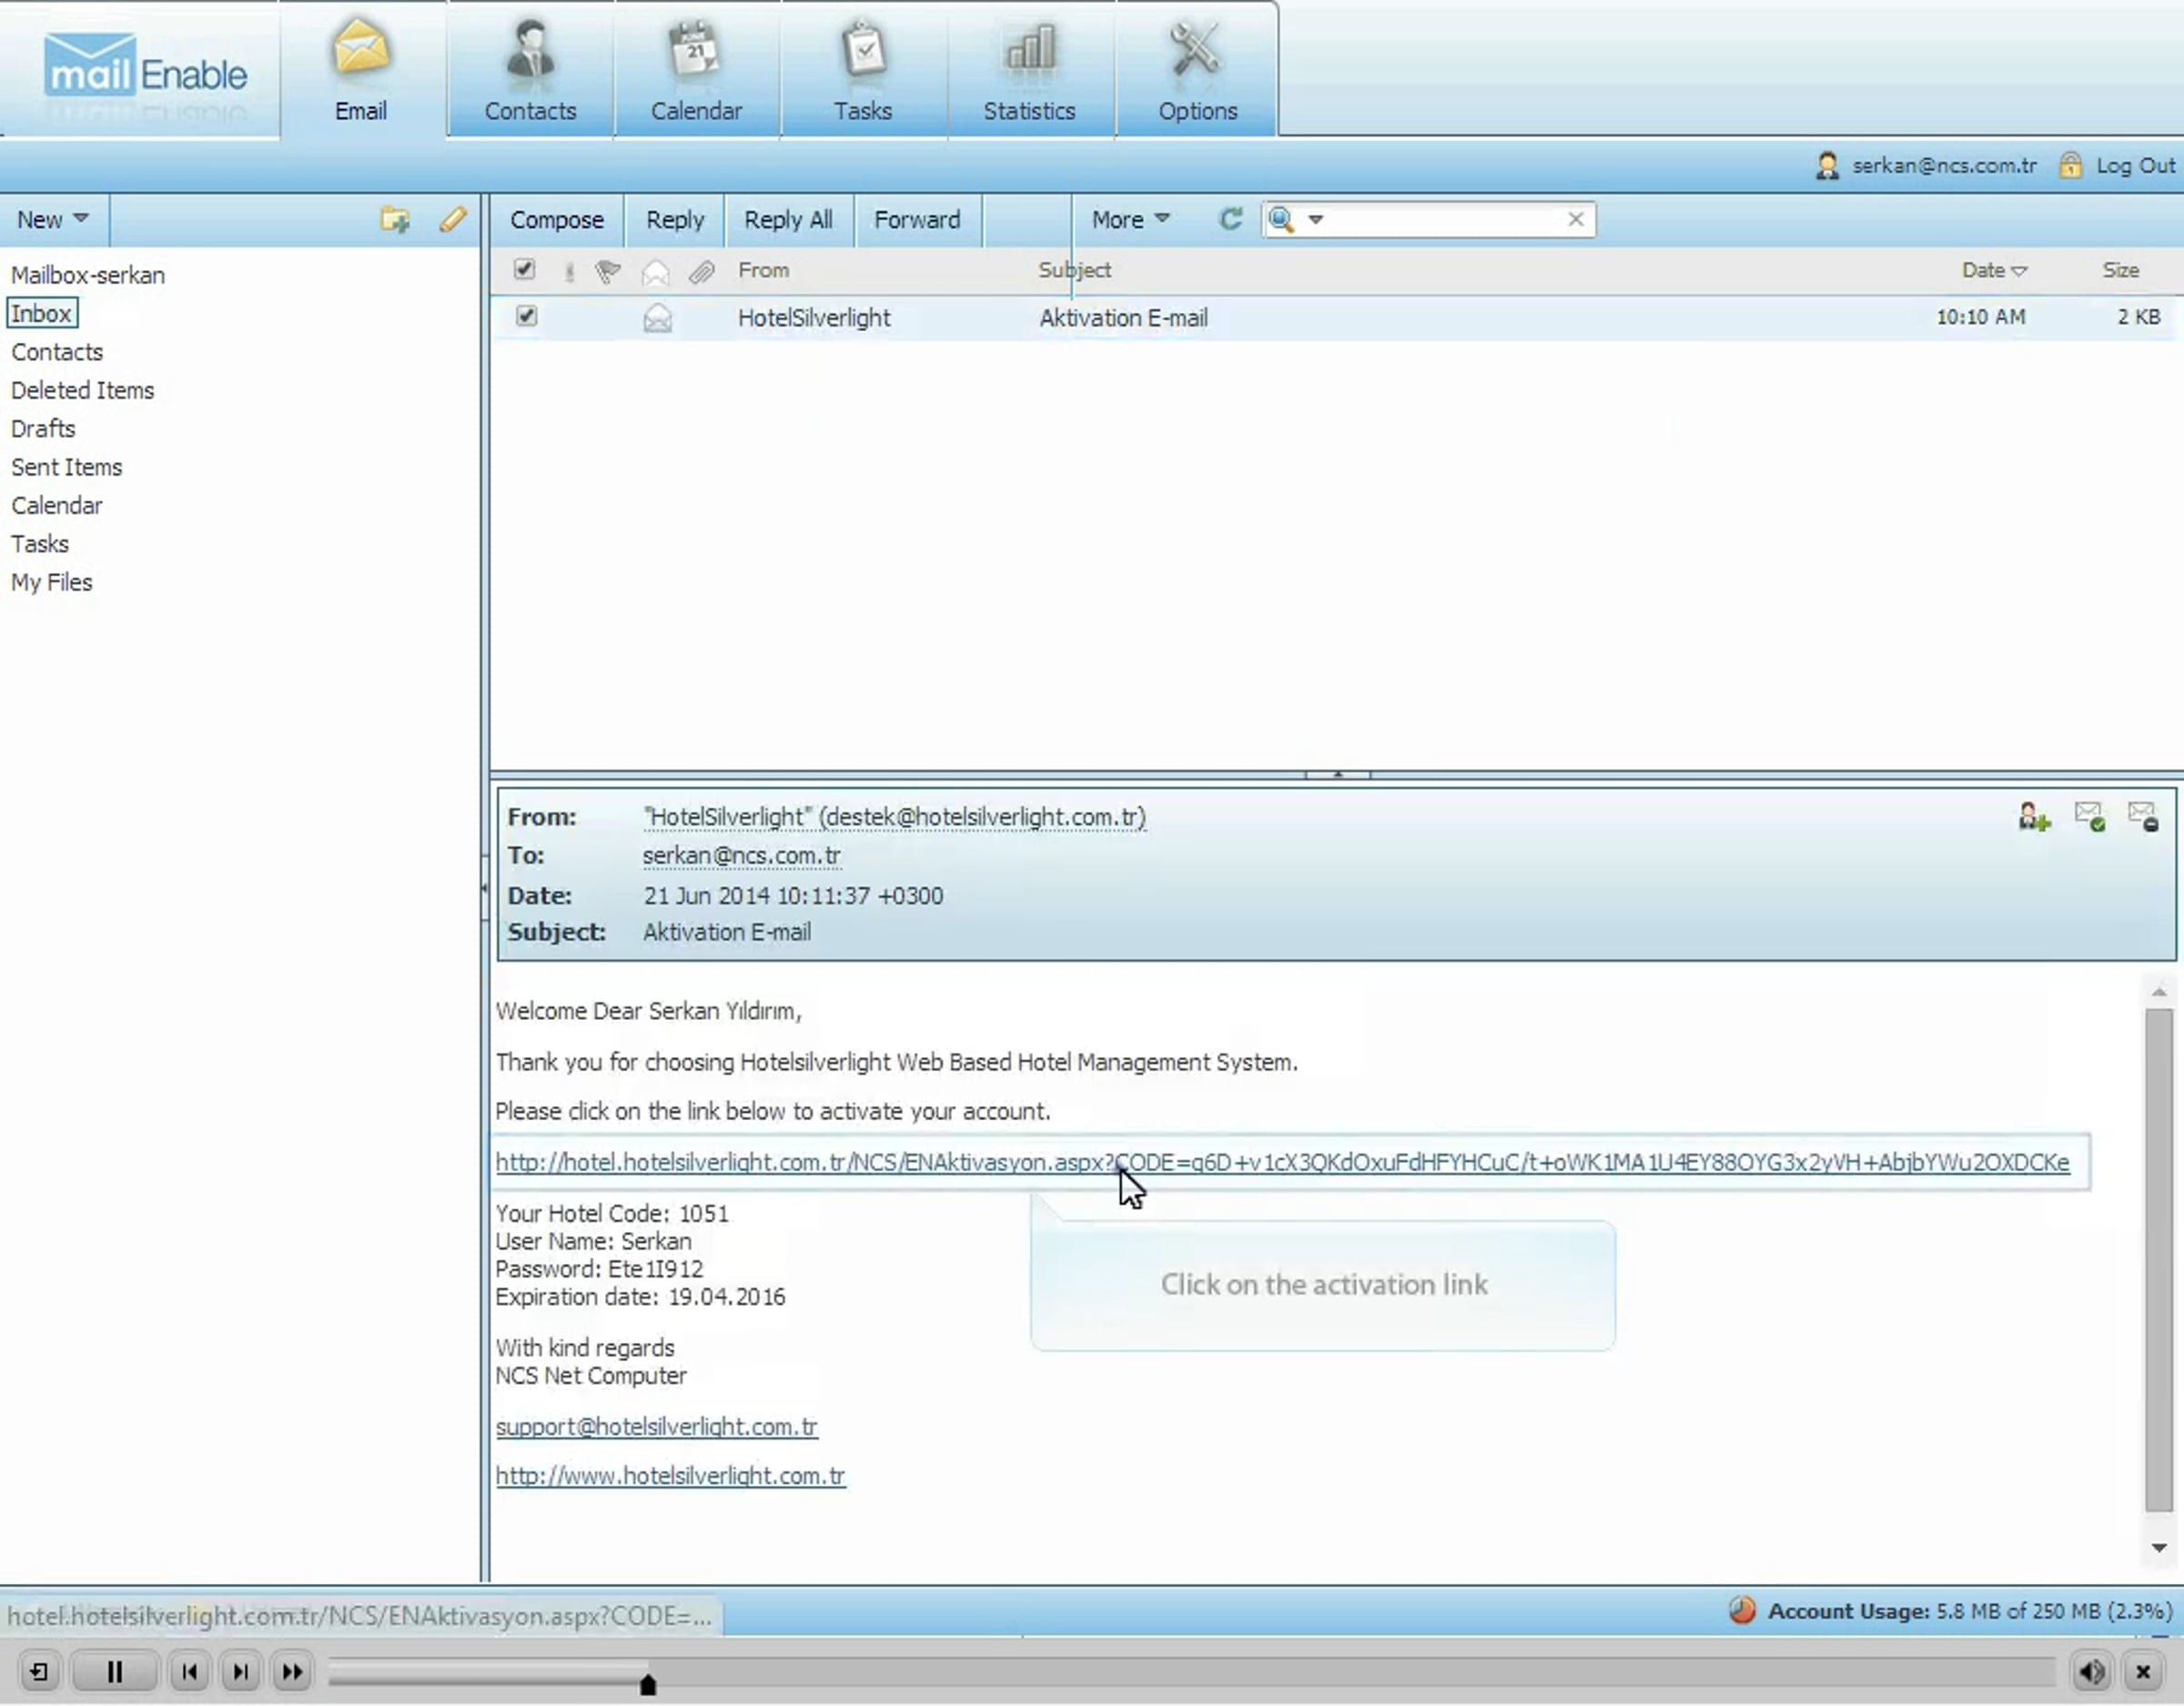
Task: Click the envelope with green check icon
Action: coord(2089,817)
